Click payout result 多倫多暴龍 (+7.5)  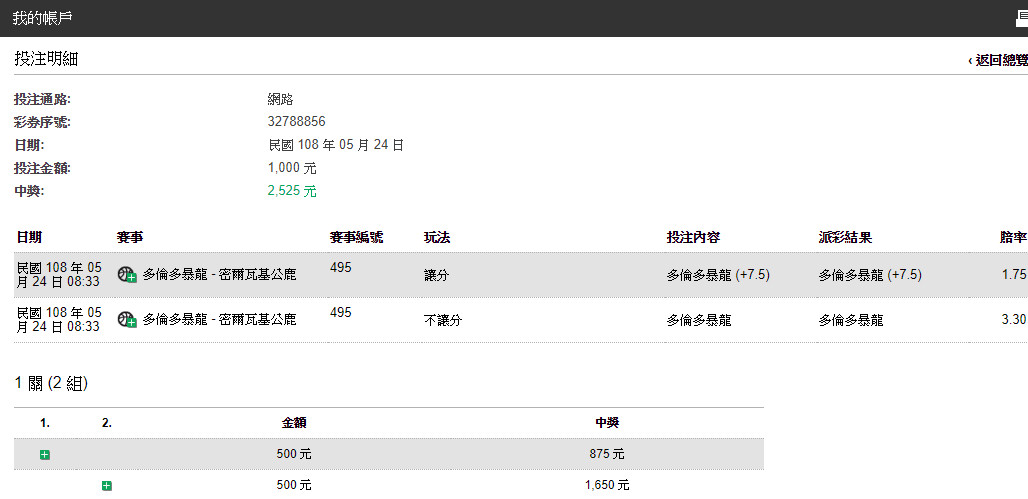click(x=870, y=275)
